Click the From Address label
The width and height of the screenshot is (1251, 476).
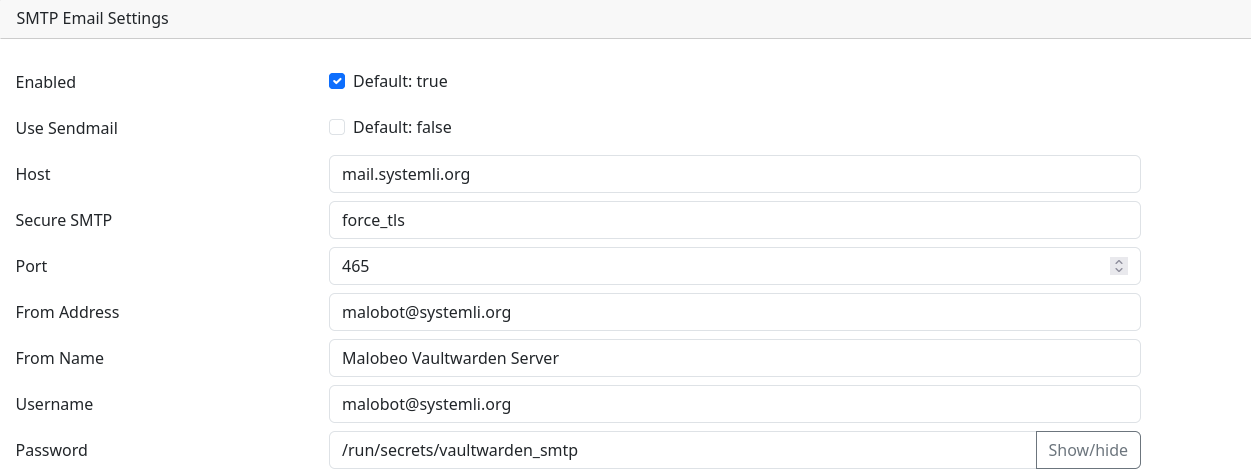click(67, 312)
